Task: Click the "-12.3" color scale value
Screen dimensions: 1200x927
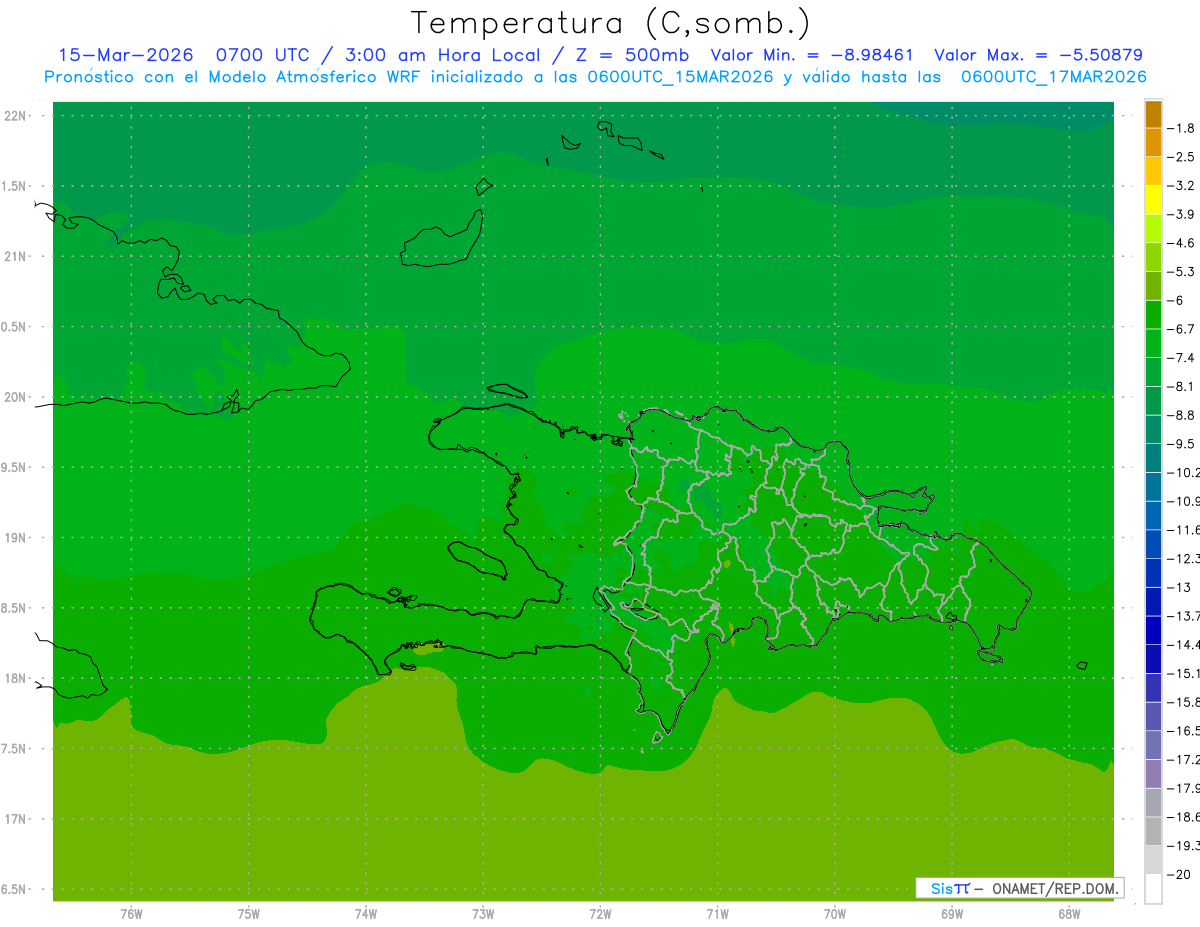Action: point(1184,559)
